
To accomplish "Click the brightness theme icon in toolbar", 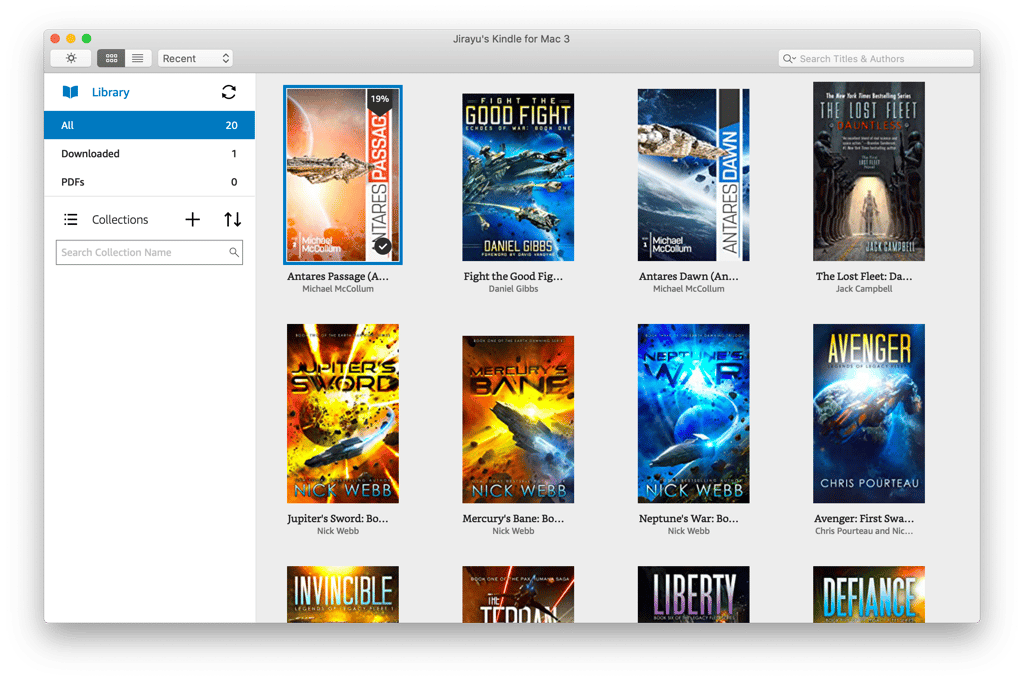I will click(x=71, y=58).
